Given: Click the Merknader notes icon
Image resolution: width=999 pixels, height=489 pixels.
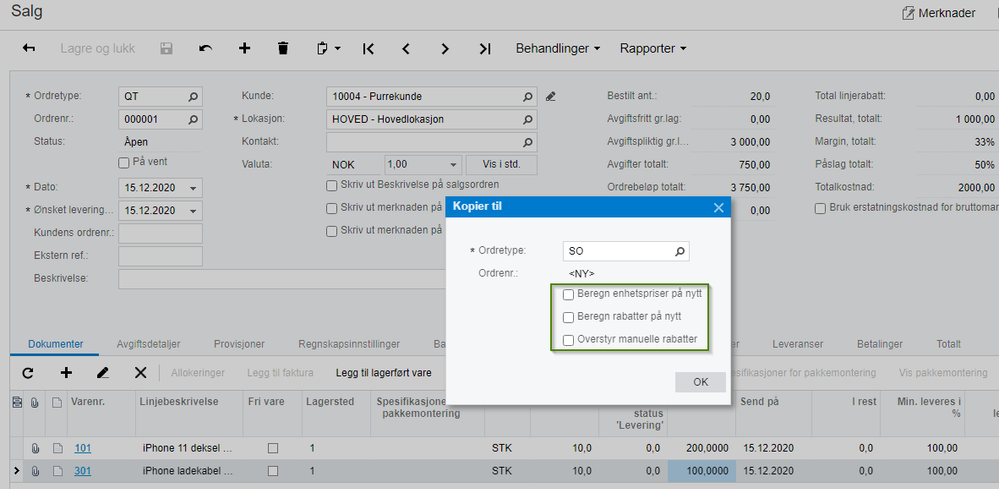Looking at the screenshot, I should 908,13.
